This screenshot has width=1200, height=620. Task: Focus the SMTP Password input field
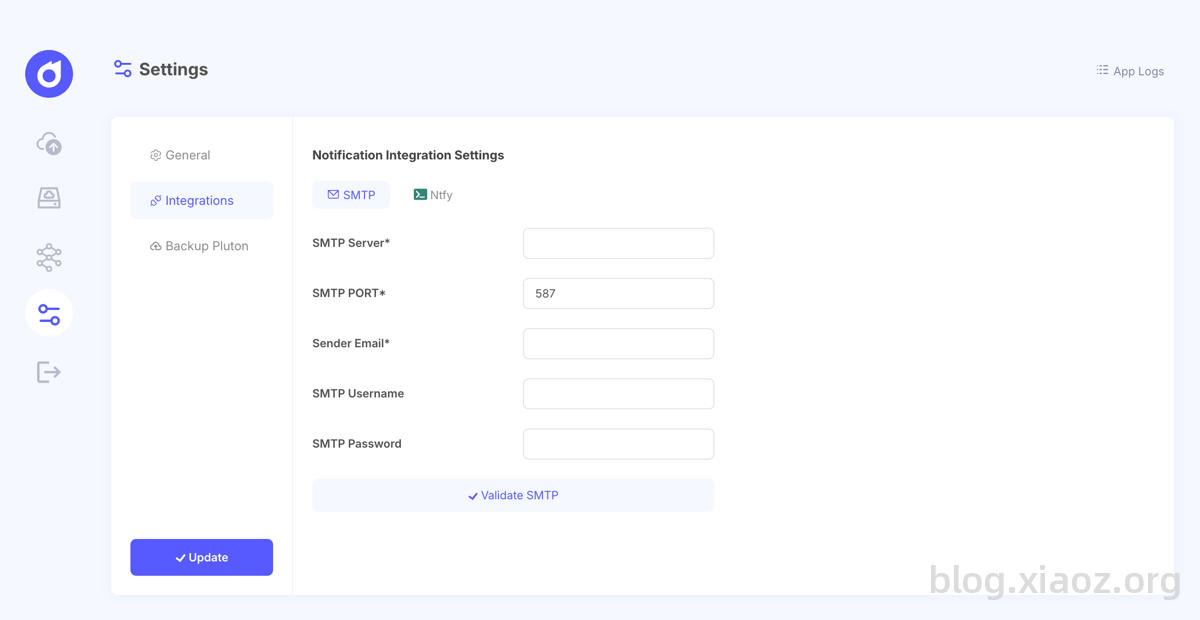[618, 443]
